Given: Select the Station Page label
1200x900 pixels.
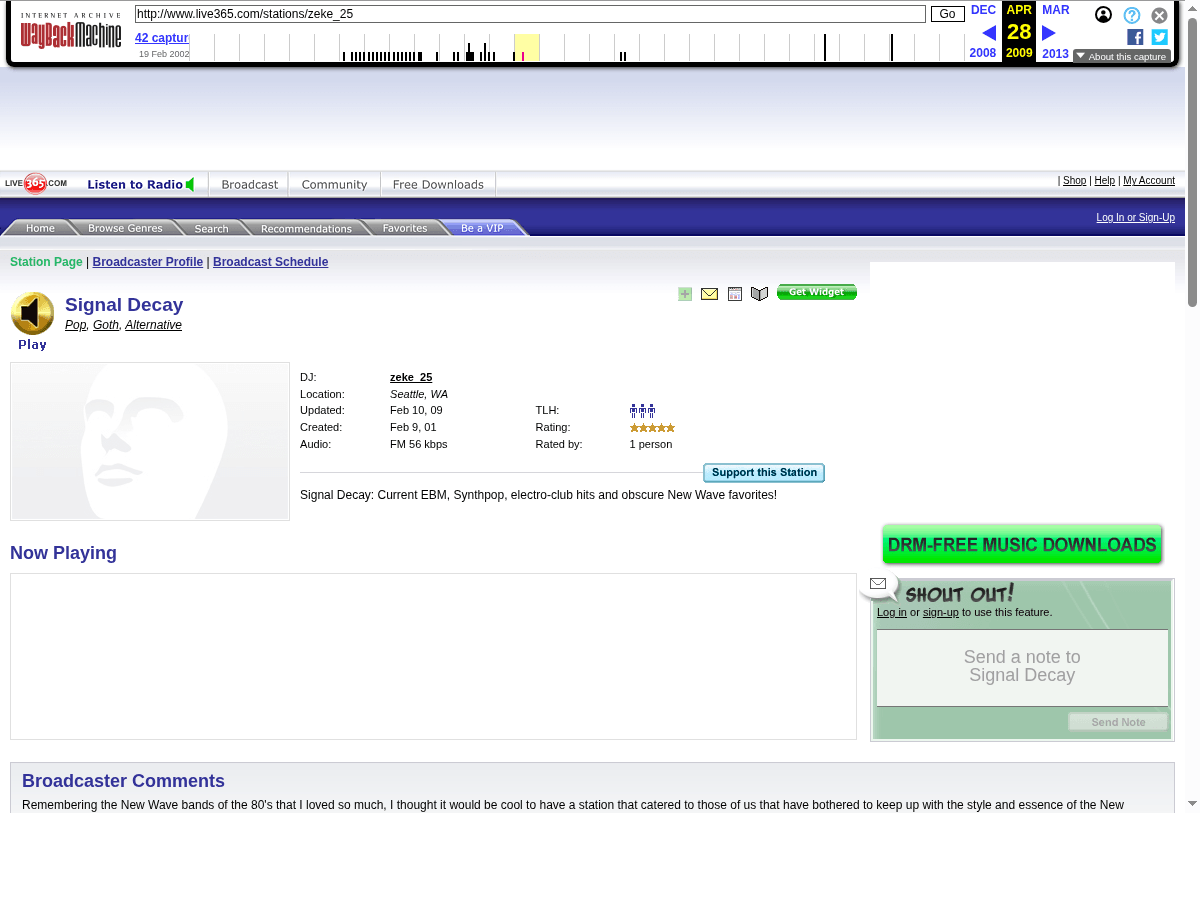Looking at the screenshot, I should point(46,262).
